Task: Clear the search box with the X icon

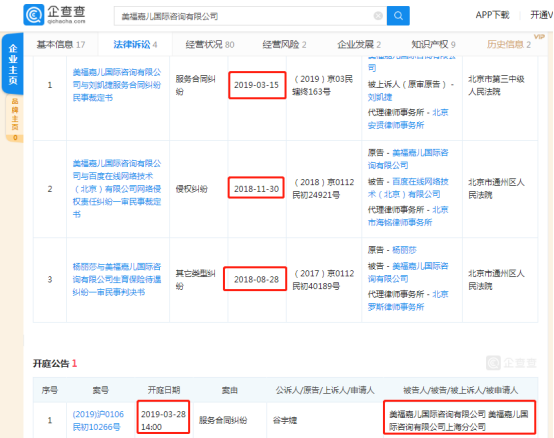Action: (378, 16)
